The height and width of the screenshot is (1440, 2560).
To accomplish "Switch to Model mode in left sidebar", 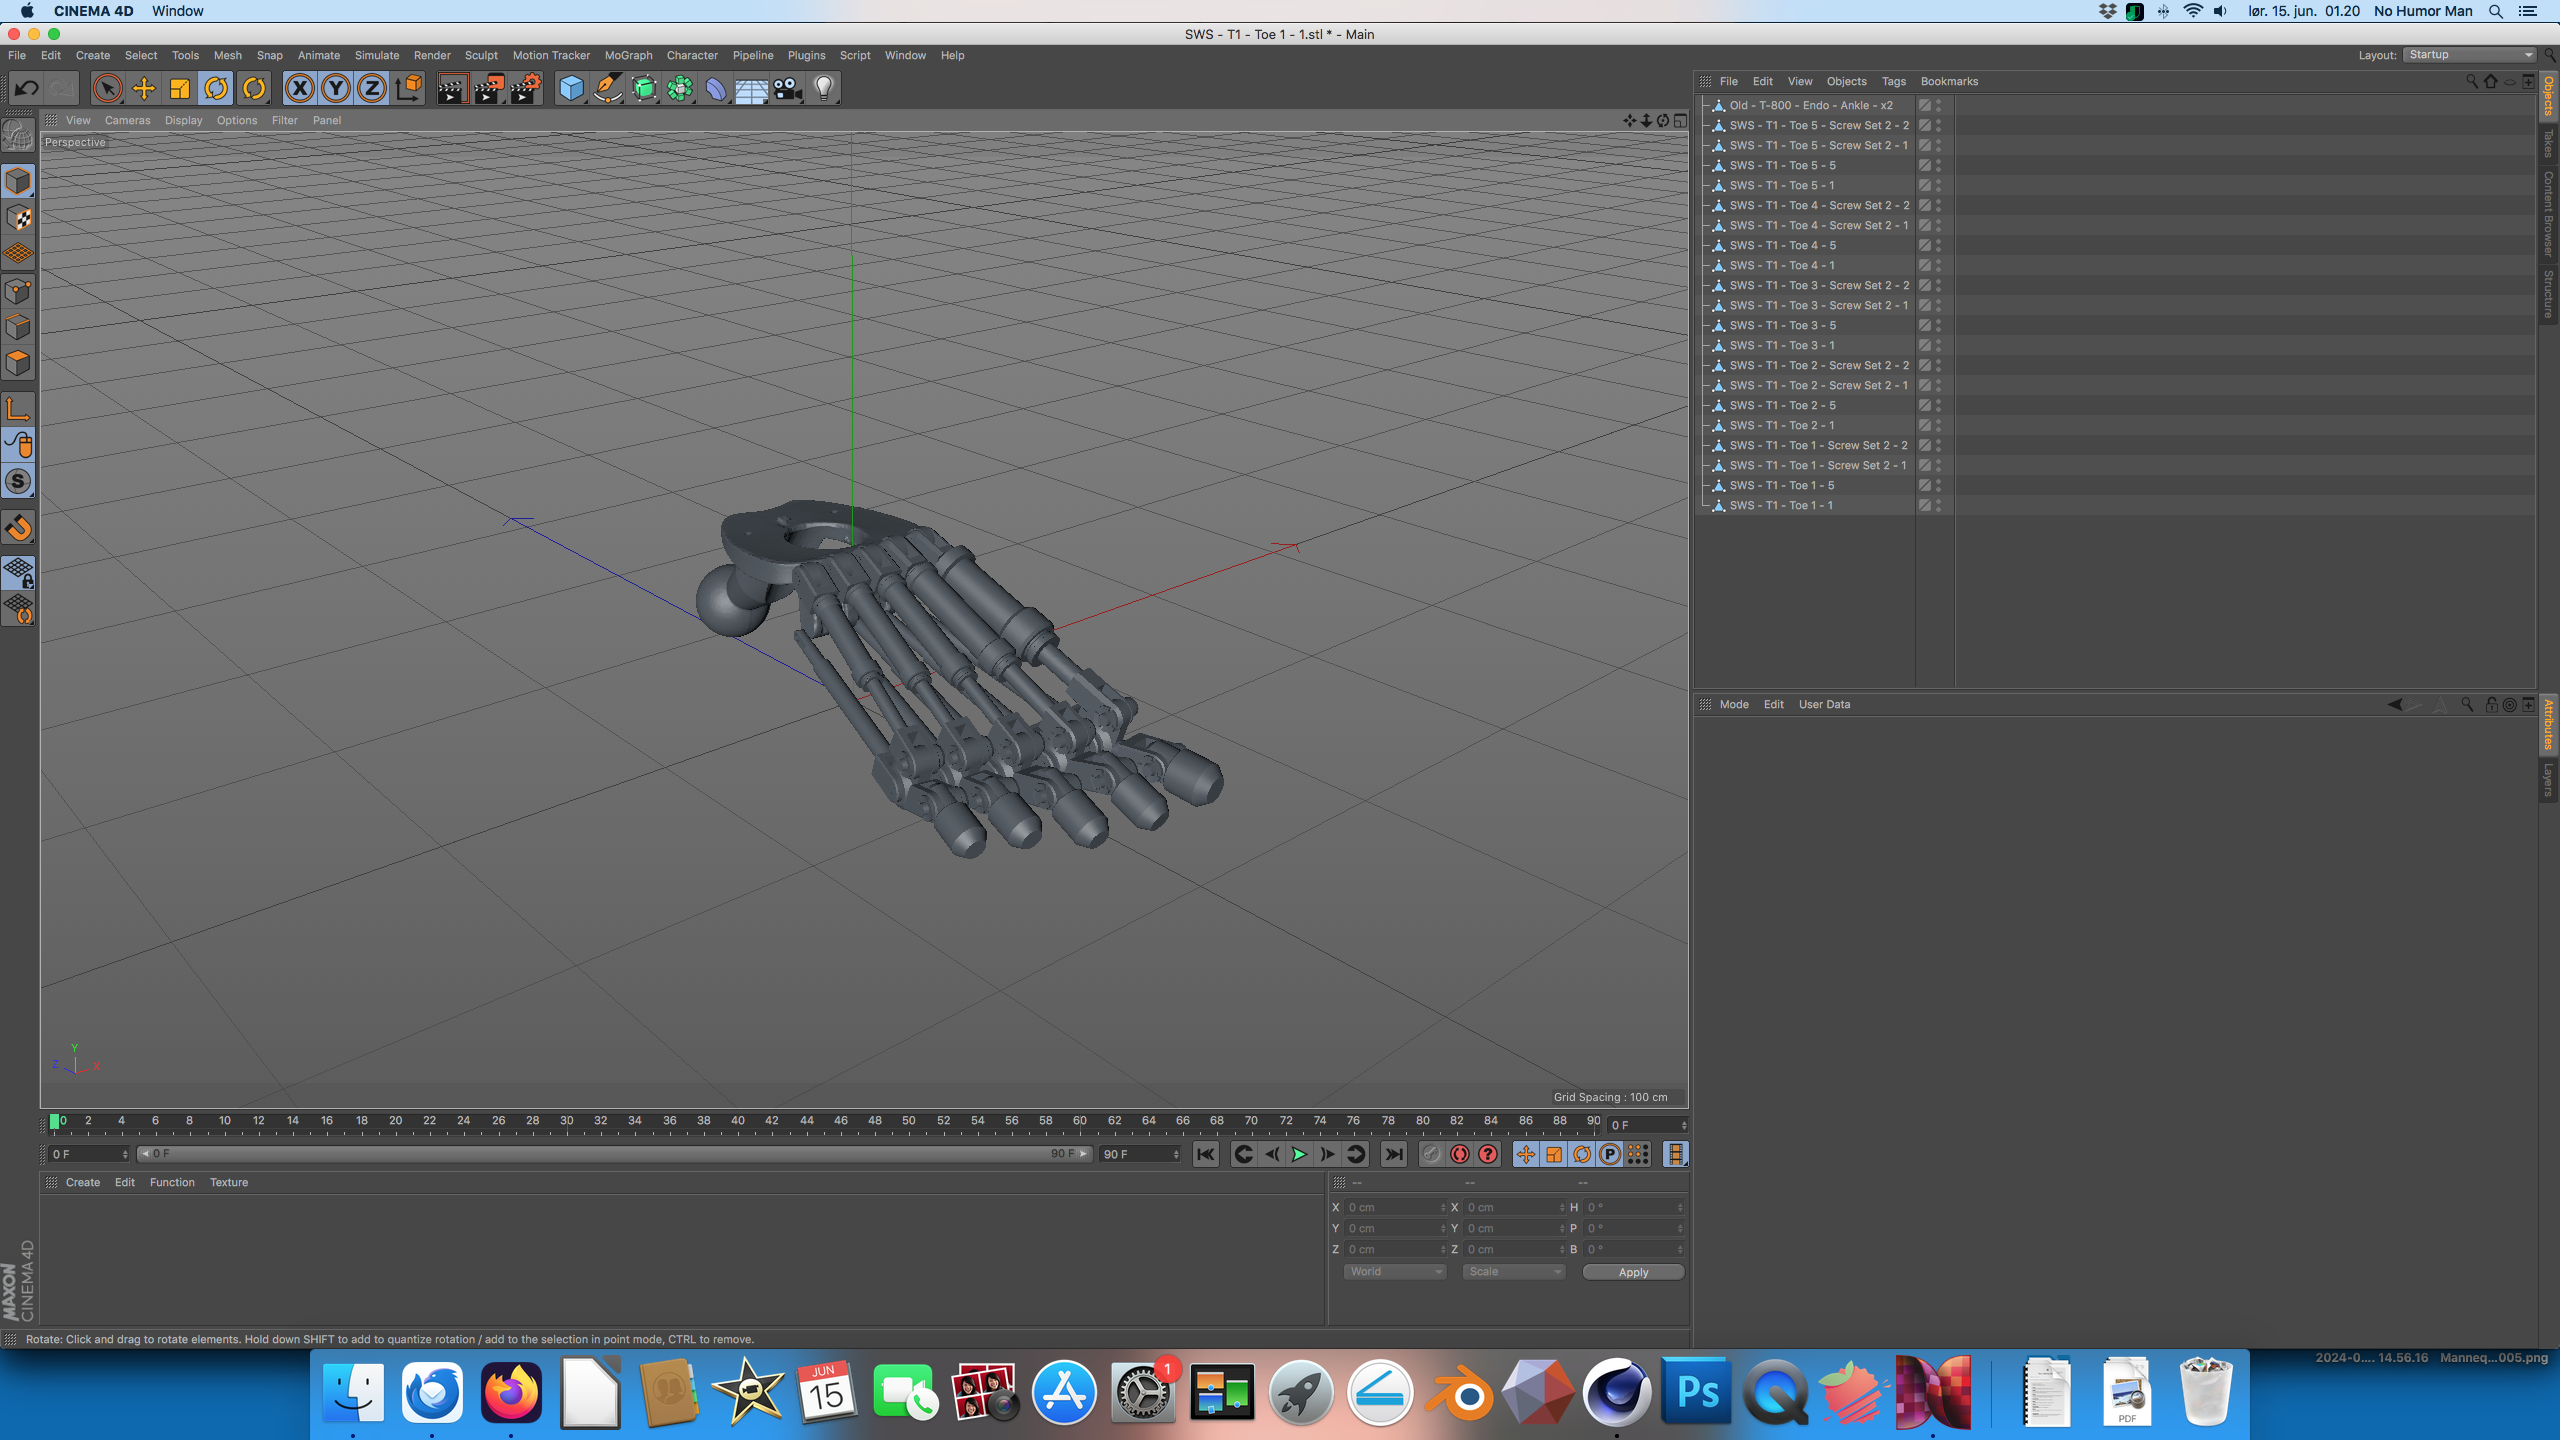I will click(x=18, y=182).
